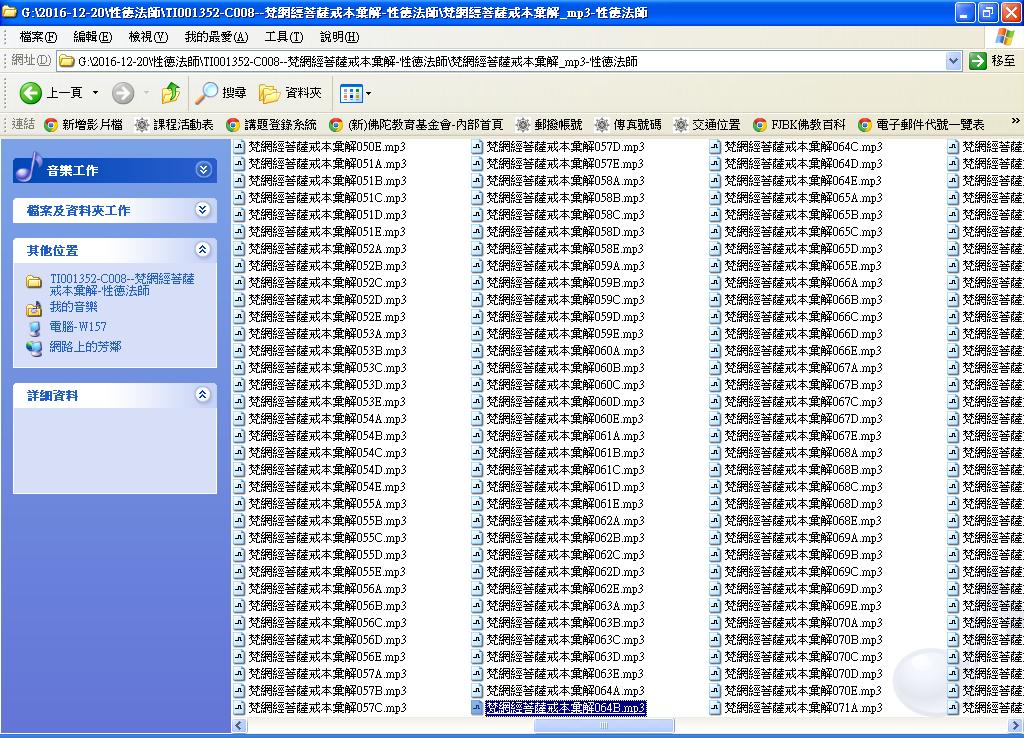Click the green Forward arrow button
The height and width of the screenshot is (738, 1024).
click(x=123, y=93)
